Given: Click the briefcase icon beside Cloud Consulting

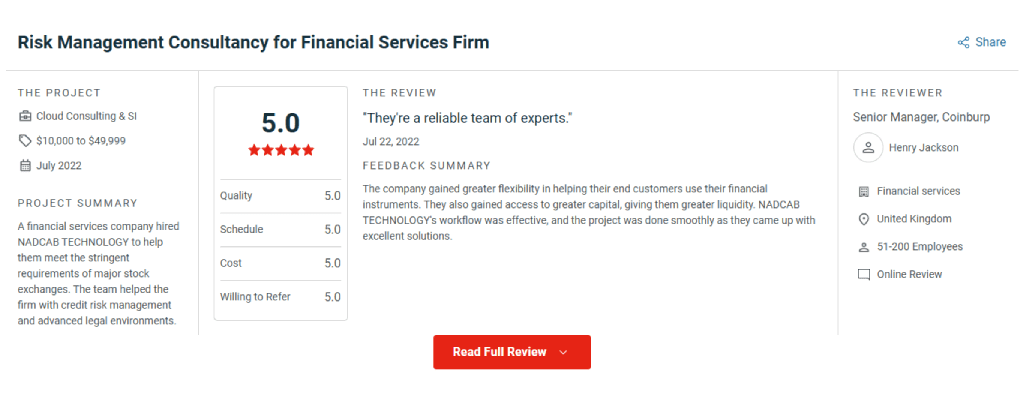Looking at the screenshot, I should pos(25,116).
